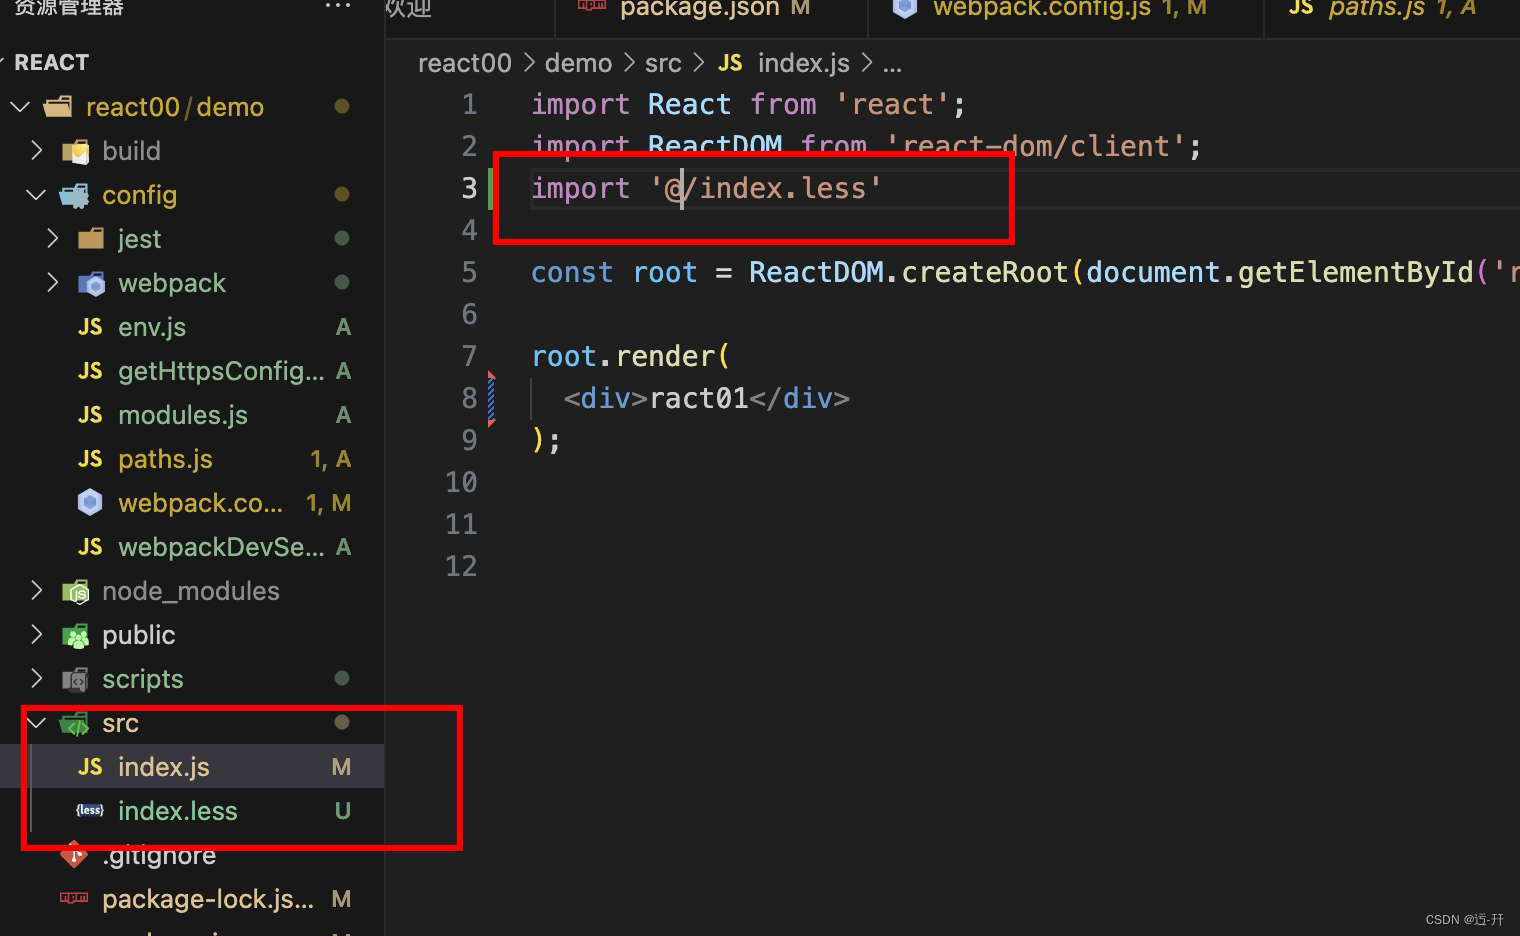Image resolution: width=1520 pixels, height=936 pixels.
Task: Click the U status badge beside index.less
Action: [342, 811]
